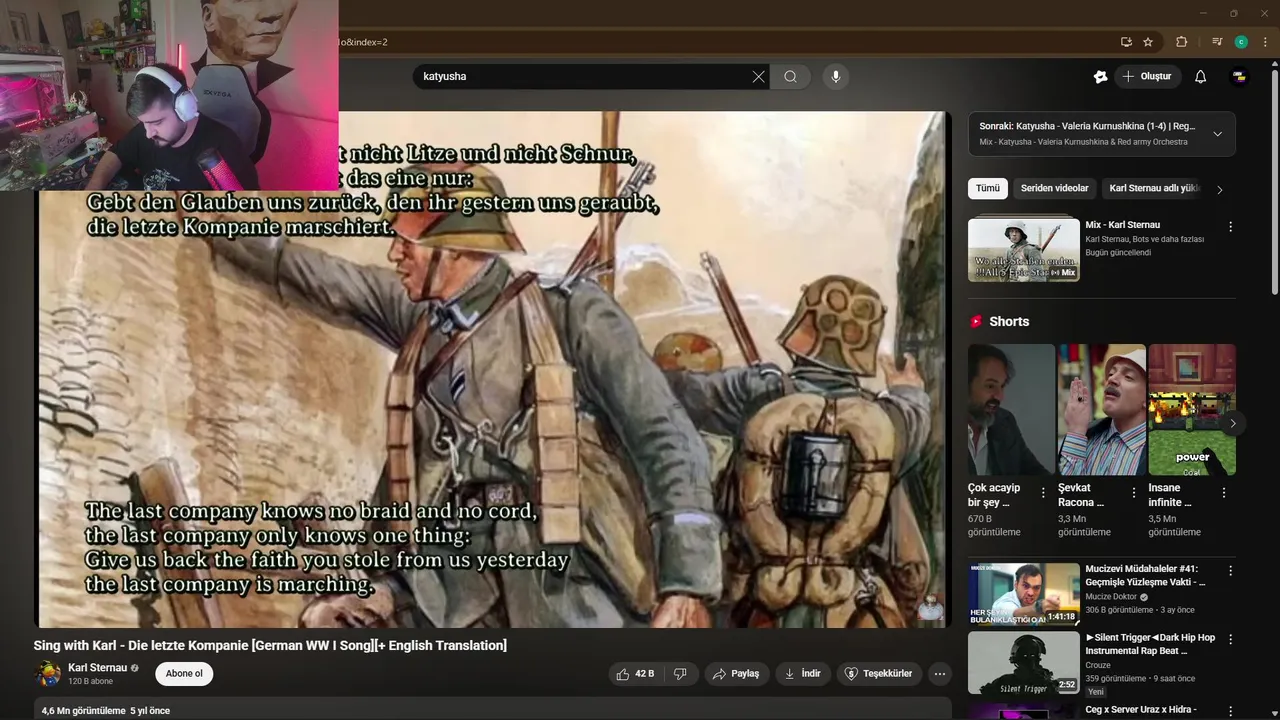This screenshot has width=1280, height=720.
Task: Open Silent Trigger Dark Hip Hop title
Action: 1150,644
